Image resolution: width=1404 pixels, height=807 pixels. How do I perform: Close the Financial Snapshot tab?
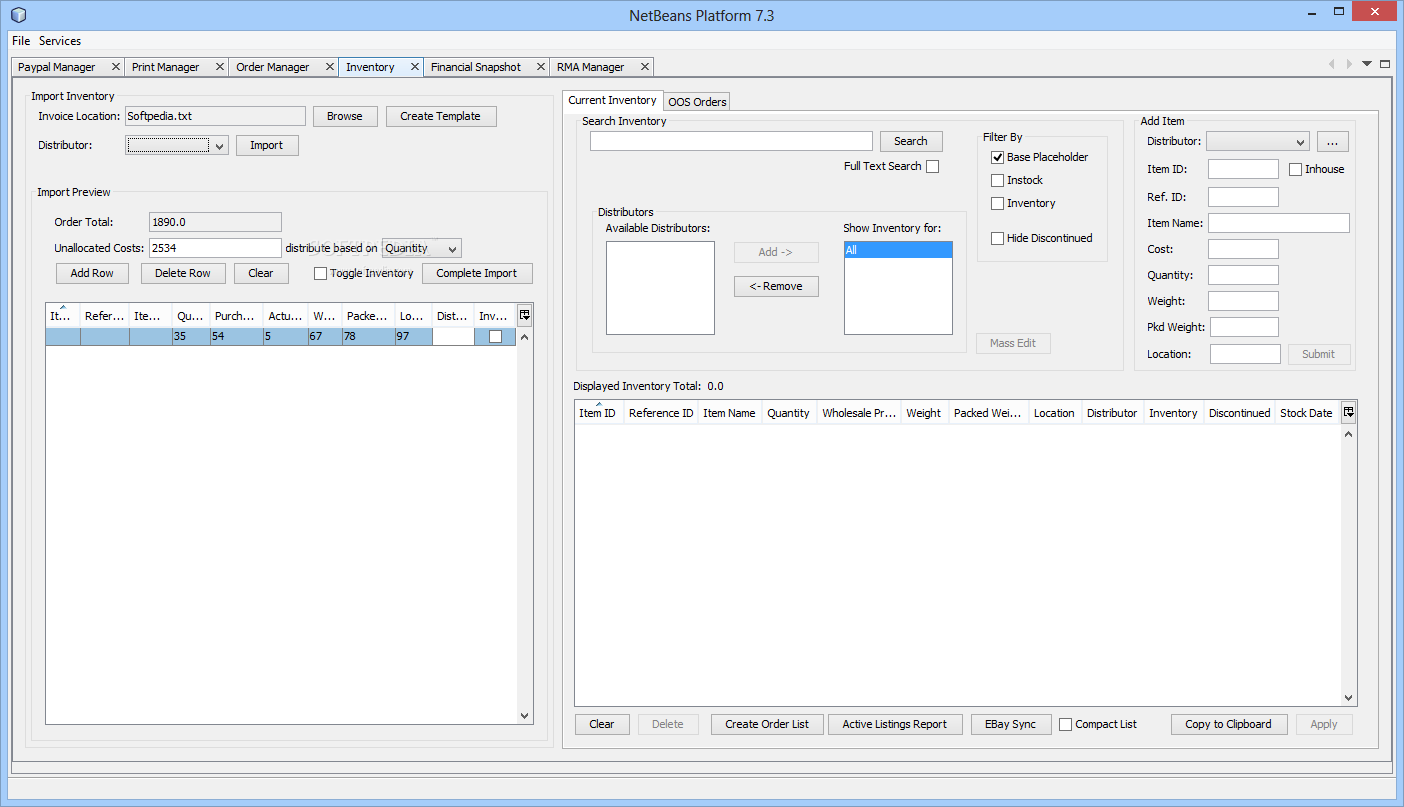coord(540,67)
